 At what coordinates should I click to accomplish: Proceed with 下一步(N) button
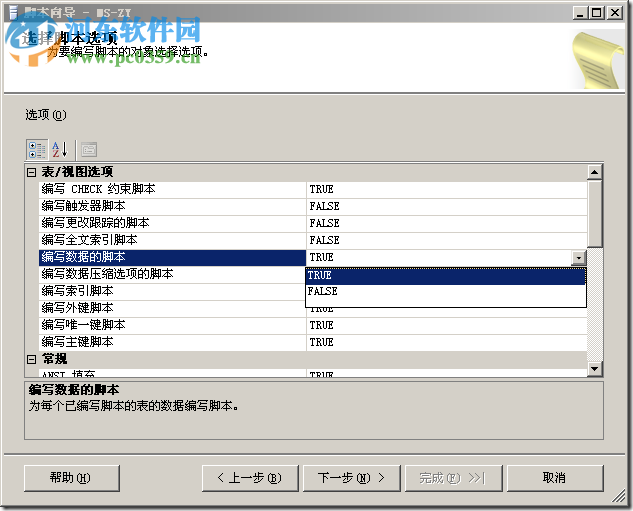point(352,478)
